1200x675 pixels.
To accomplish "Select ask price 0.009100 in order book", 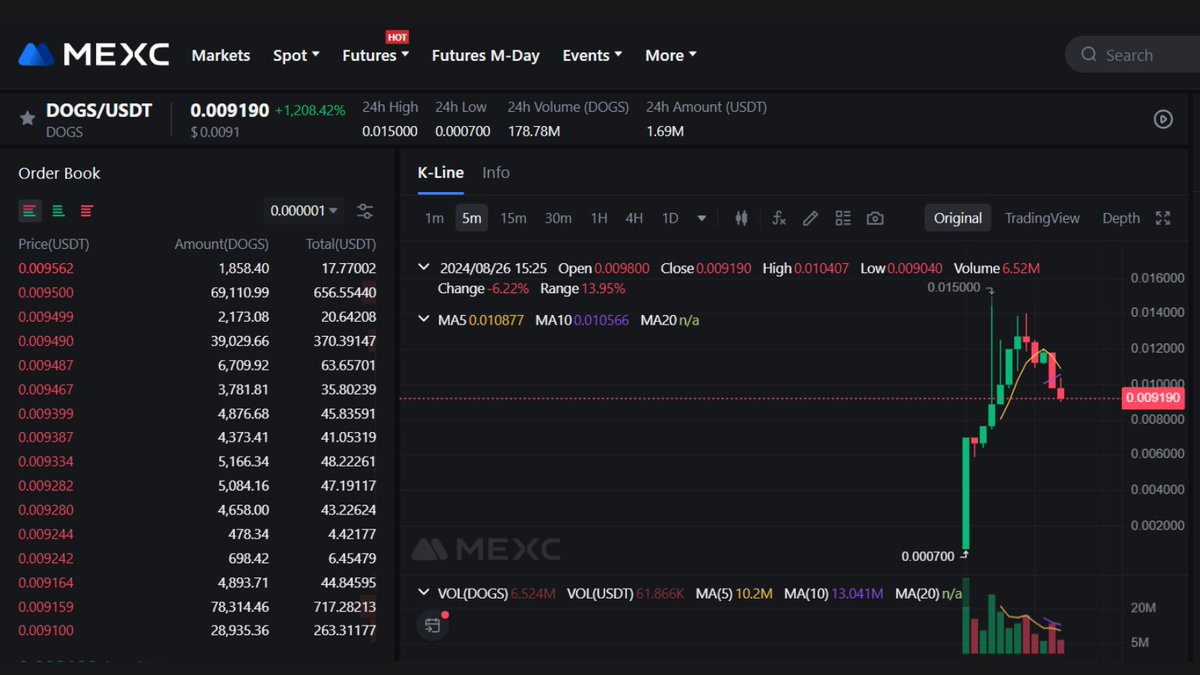I will pyautogui.click(x=46, y=630).
